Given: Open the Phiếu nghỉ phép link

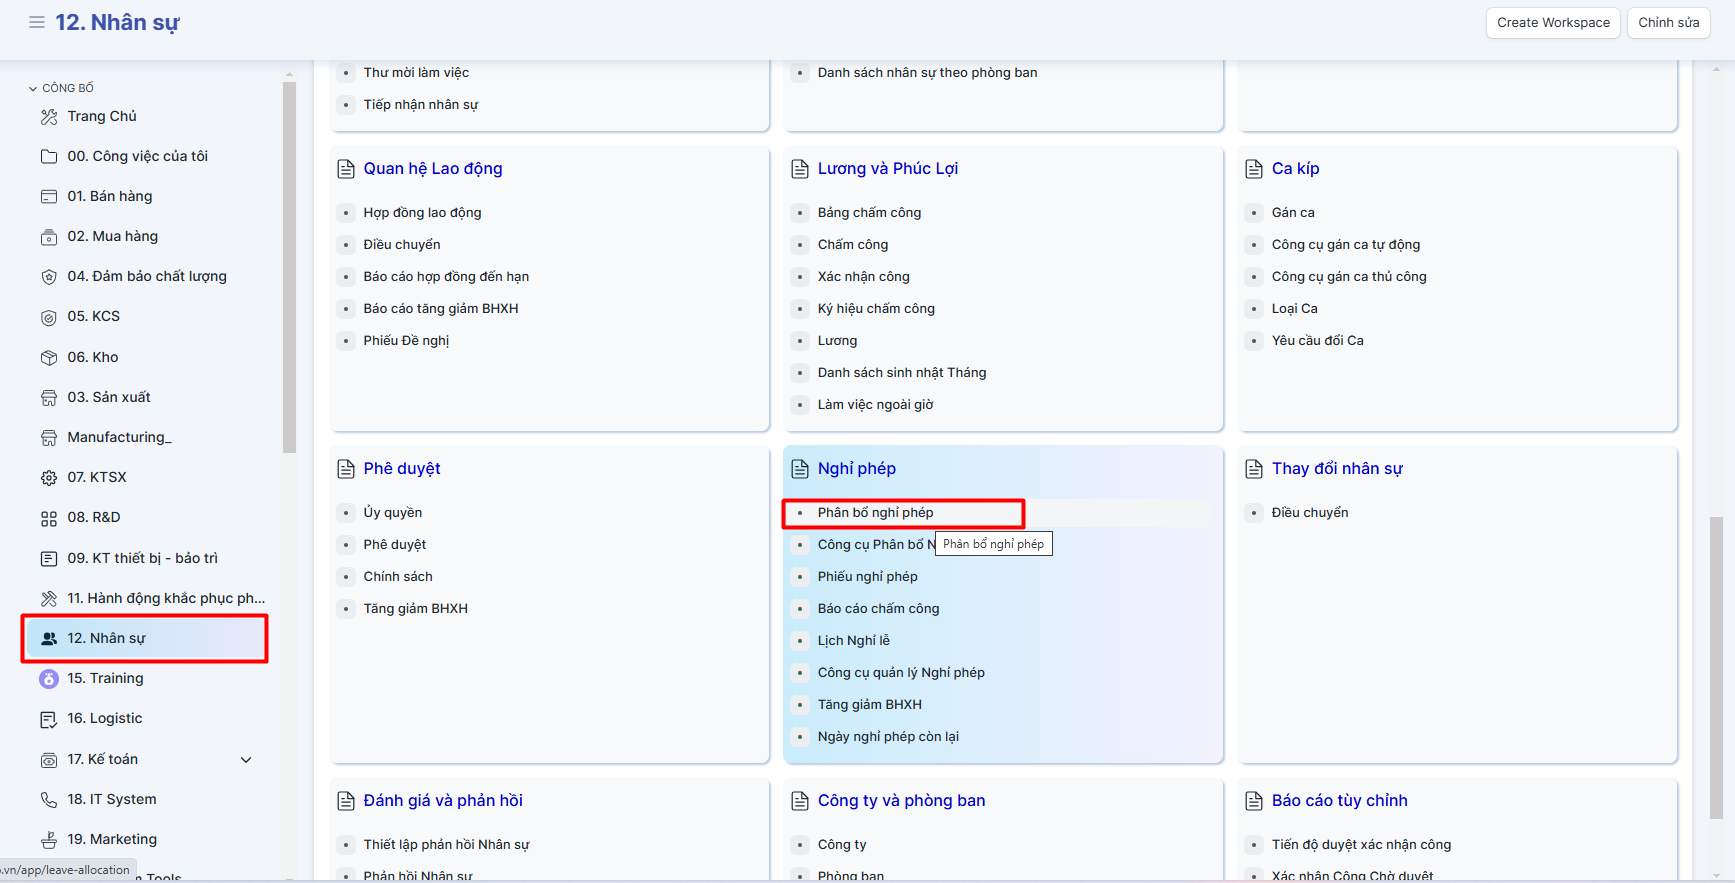Looking at the screenshot, I should point(867,576).
